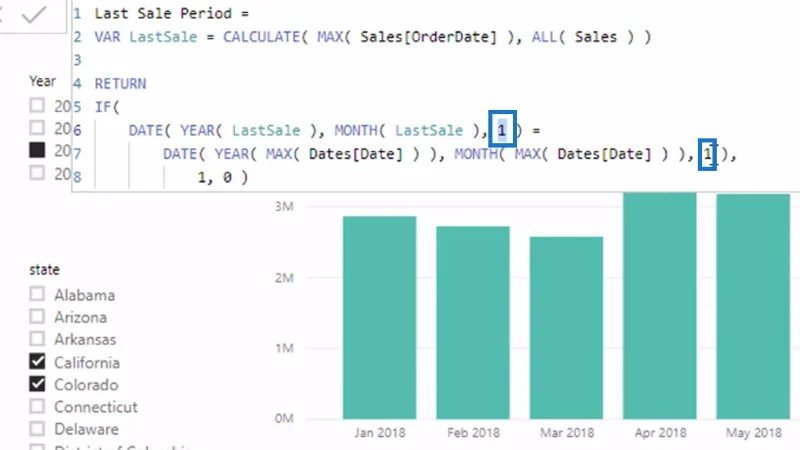Select the May 2018 bar

tap(753, 306)
